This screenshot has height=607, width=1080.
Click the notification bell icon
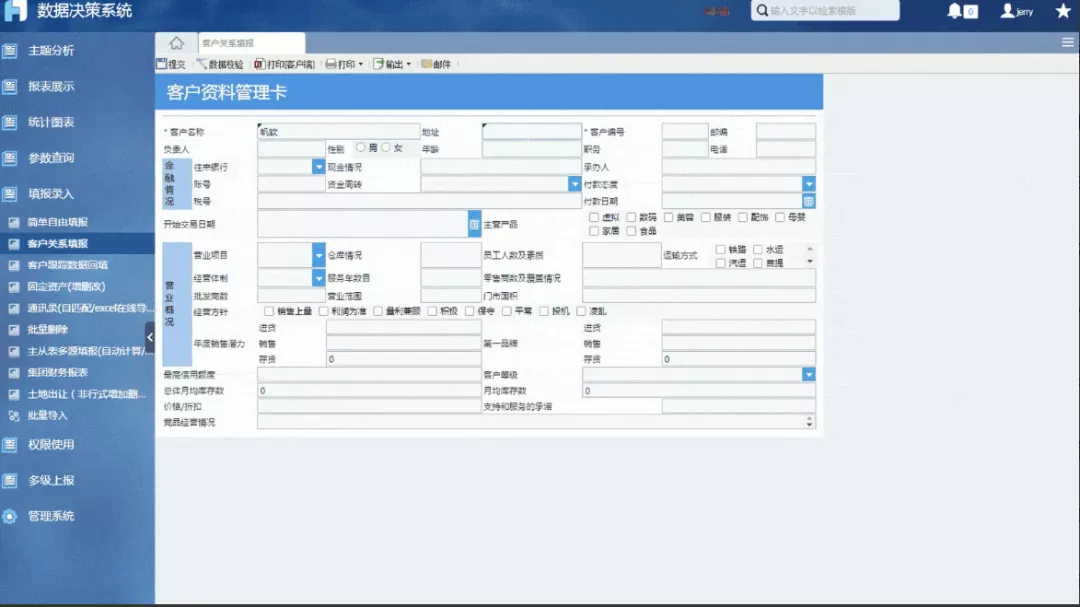click(x=954, y=11)
